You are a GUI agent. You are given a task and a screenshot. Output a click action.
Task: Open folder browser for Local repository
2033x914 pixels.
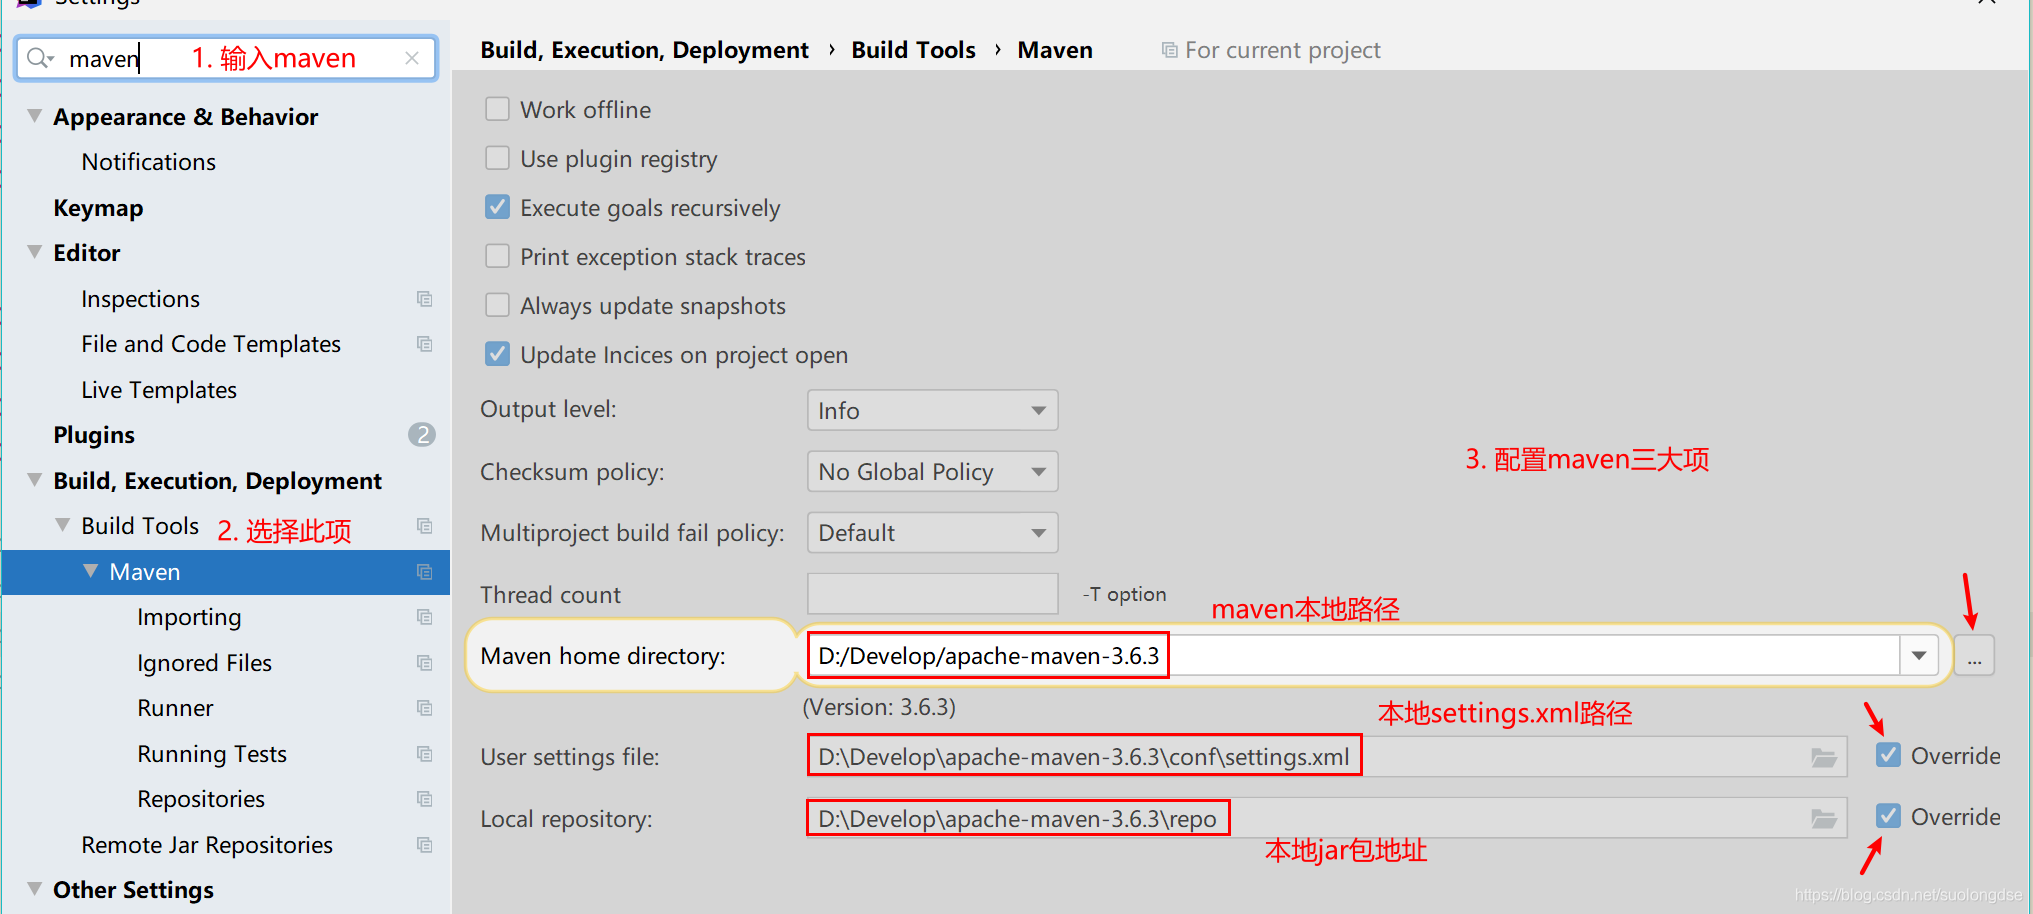pyautogui.click(x=1824, y=819)
